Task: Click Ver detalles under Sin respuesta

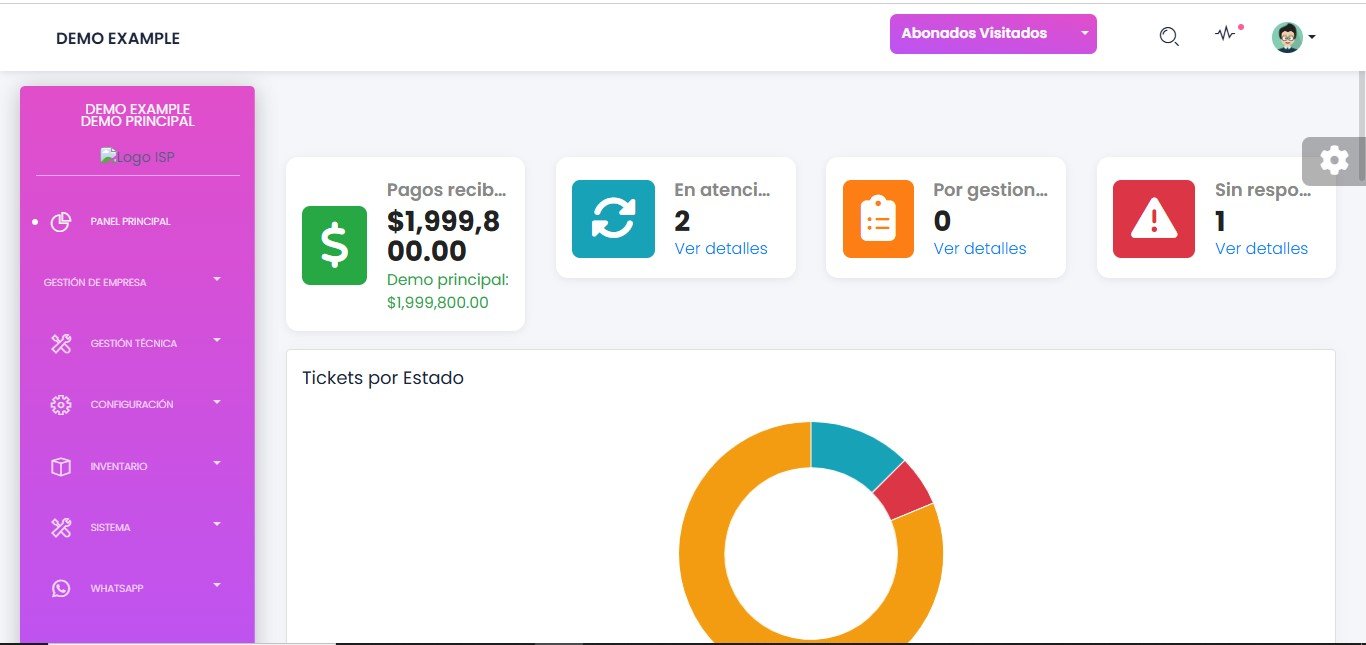Action: [1261, 248]
